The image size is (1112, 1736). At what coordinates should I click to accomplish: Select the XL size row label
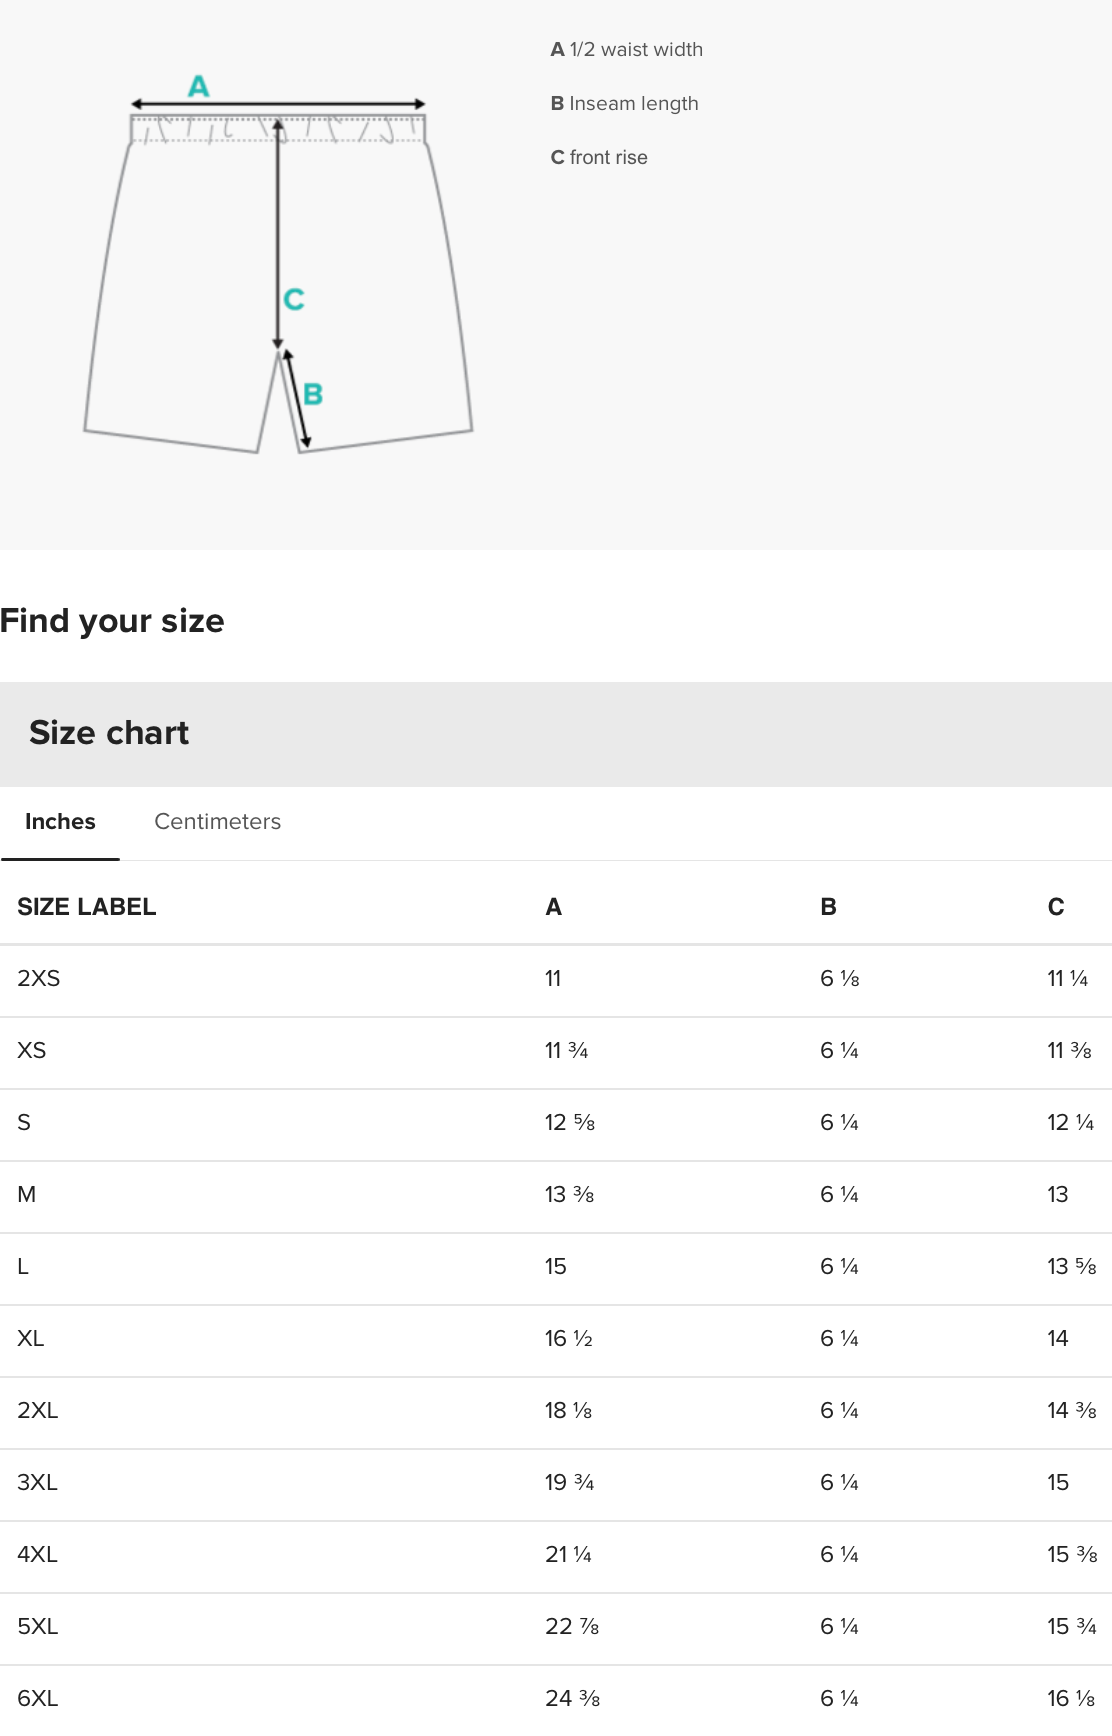pyautogui.click(x=31, y=1339)
